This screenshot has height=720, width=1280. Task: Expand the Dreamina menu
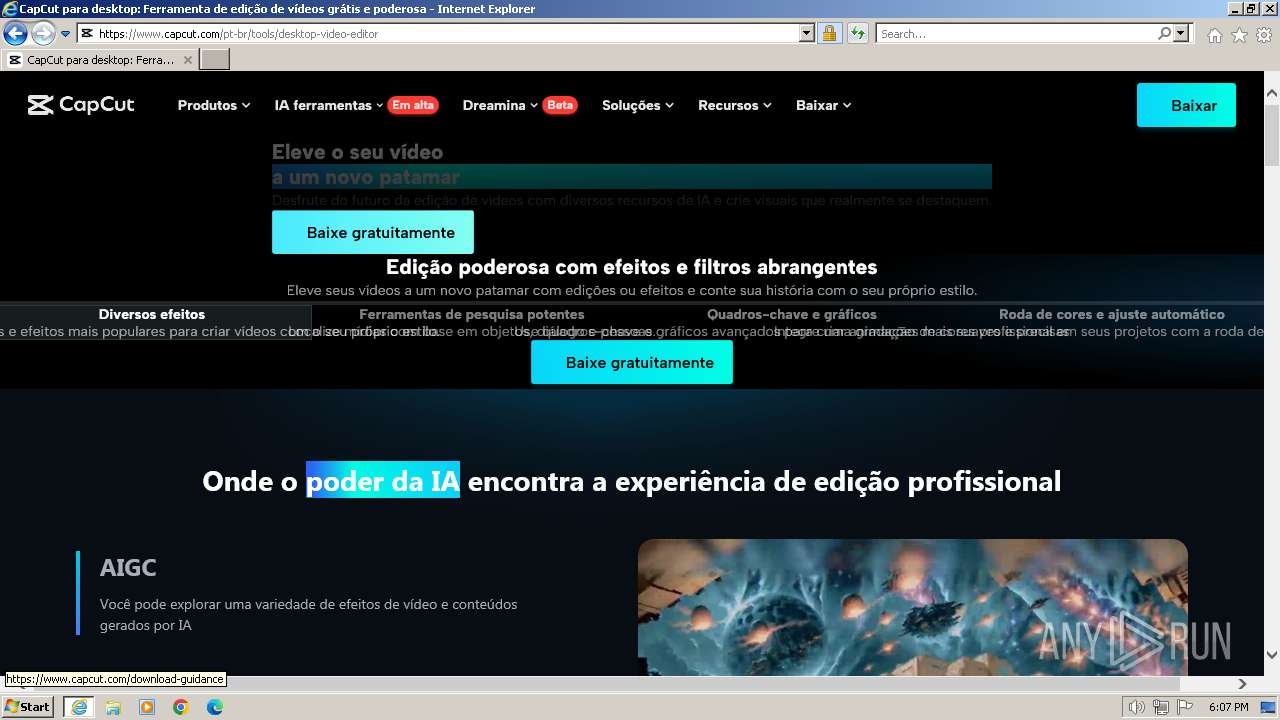coord(500,105)
